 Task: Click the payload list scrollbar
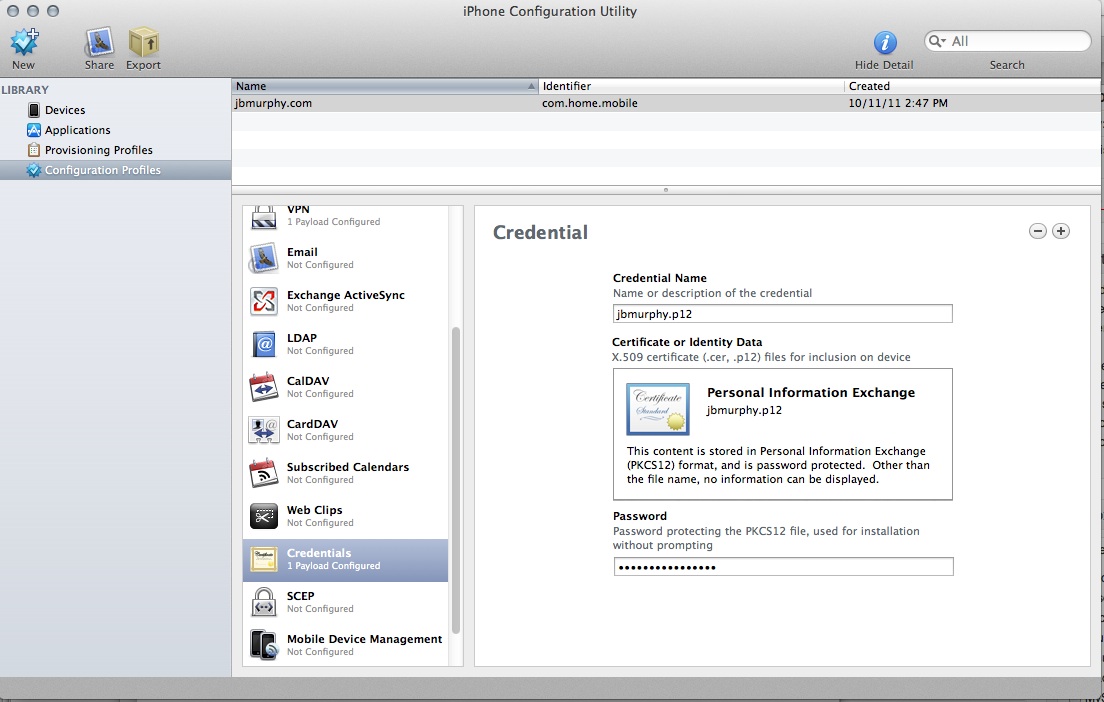(456, 480)
